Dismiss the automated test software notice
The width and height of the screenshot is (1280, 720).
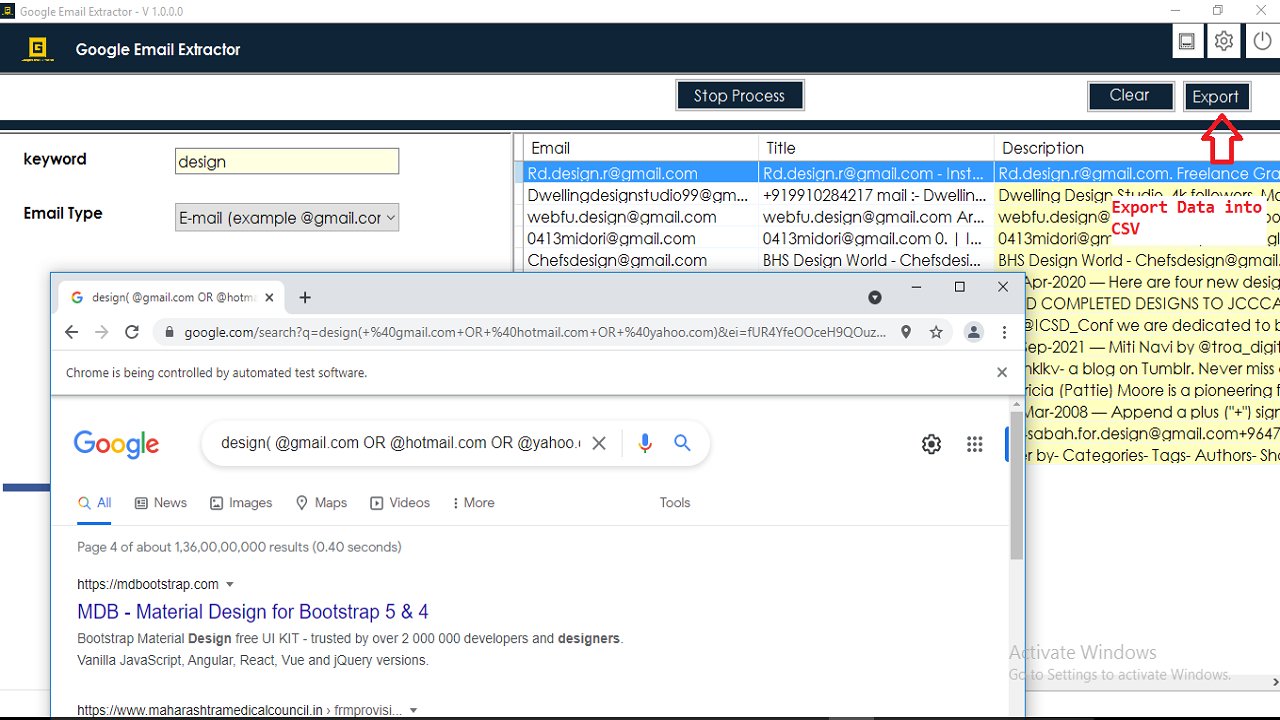(x=1002, y=372)
